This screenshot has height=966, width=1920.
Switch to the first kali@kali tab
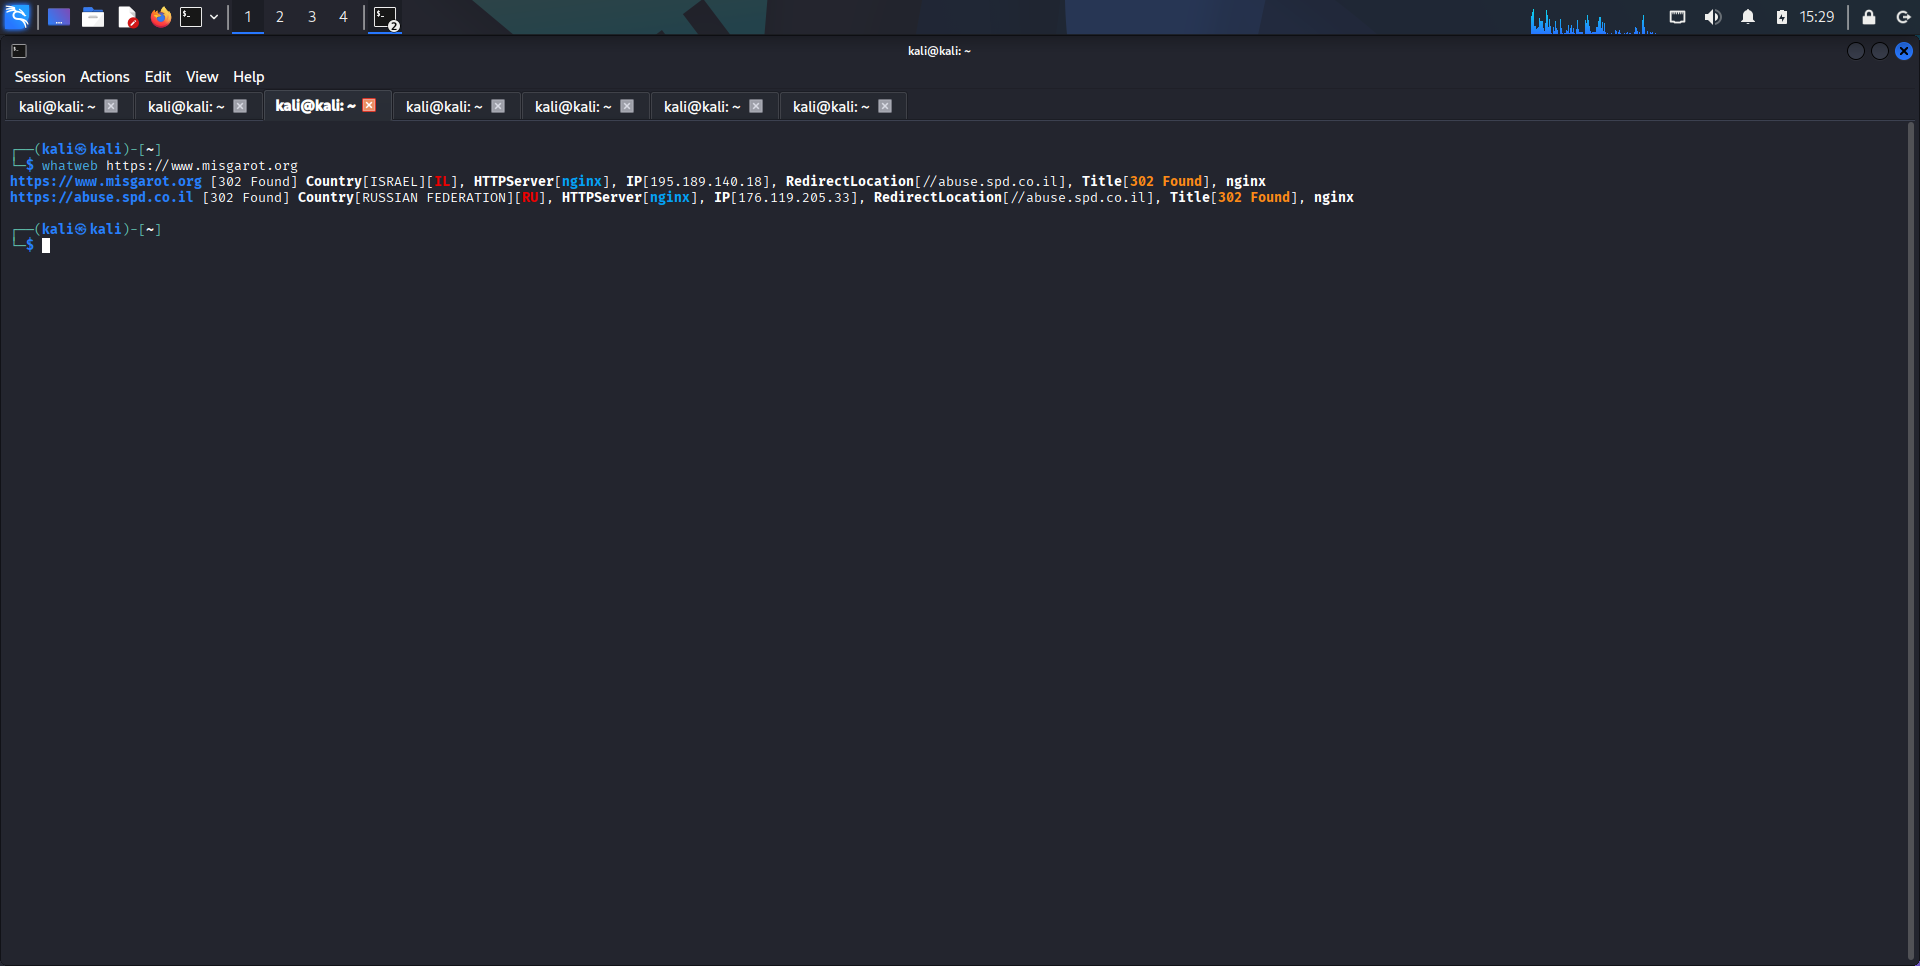[57, 106]
